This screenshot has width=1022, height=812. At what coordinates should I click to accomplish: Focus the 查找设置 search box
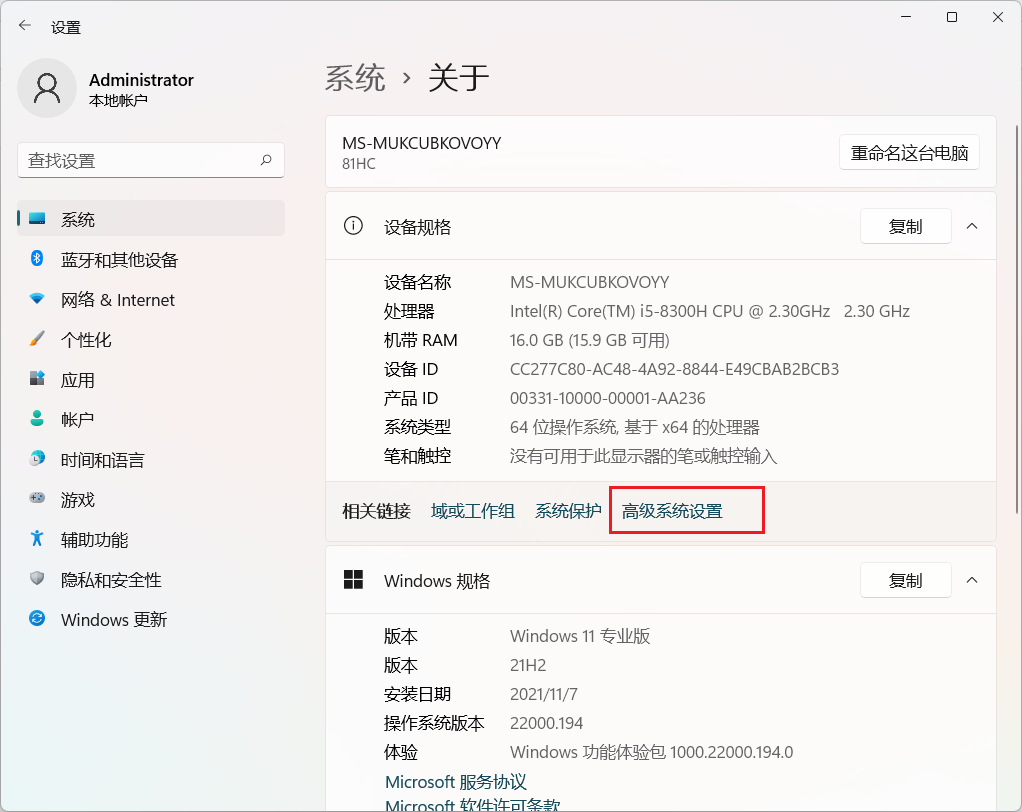tap(151, 160)
